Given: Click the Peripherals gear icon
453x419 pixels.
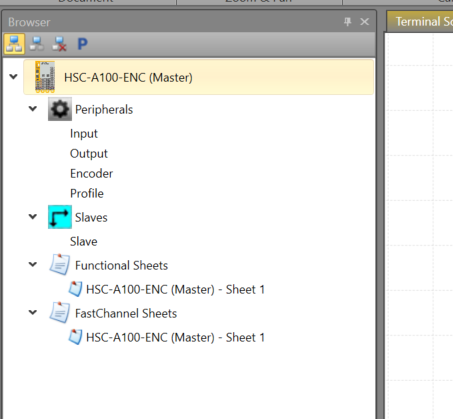Looking at the screenshot, I should pos(60,109).
